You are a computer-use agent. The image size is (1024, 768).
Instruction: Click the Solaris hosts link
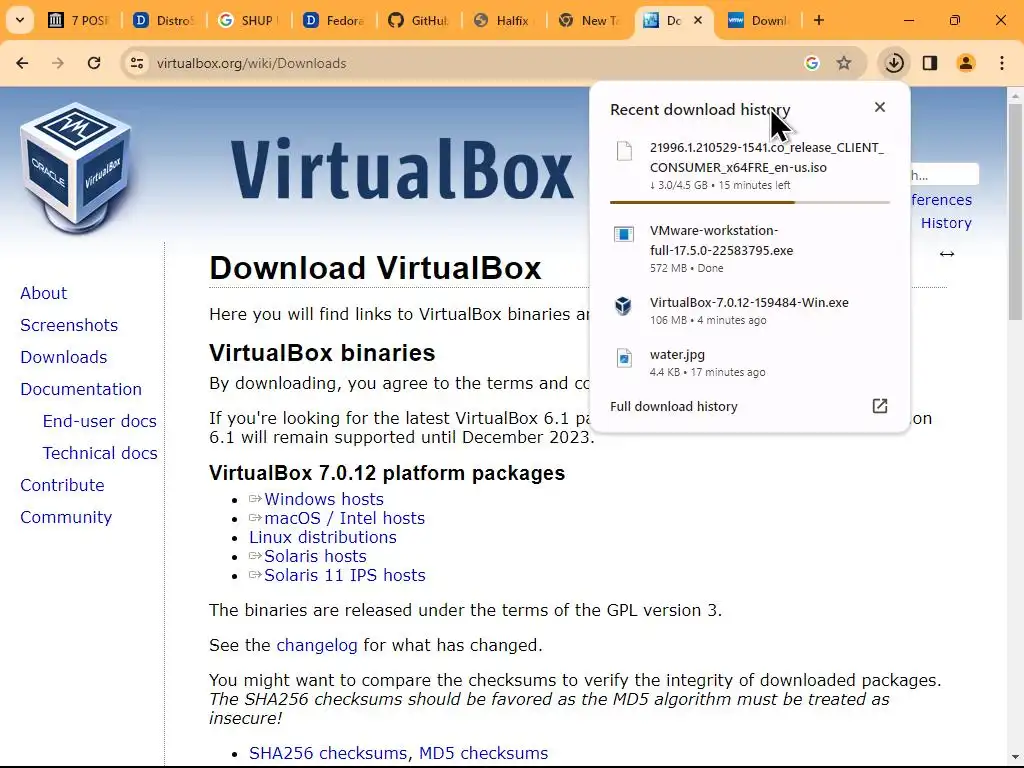(x=315, y=556)
